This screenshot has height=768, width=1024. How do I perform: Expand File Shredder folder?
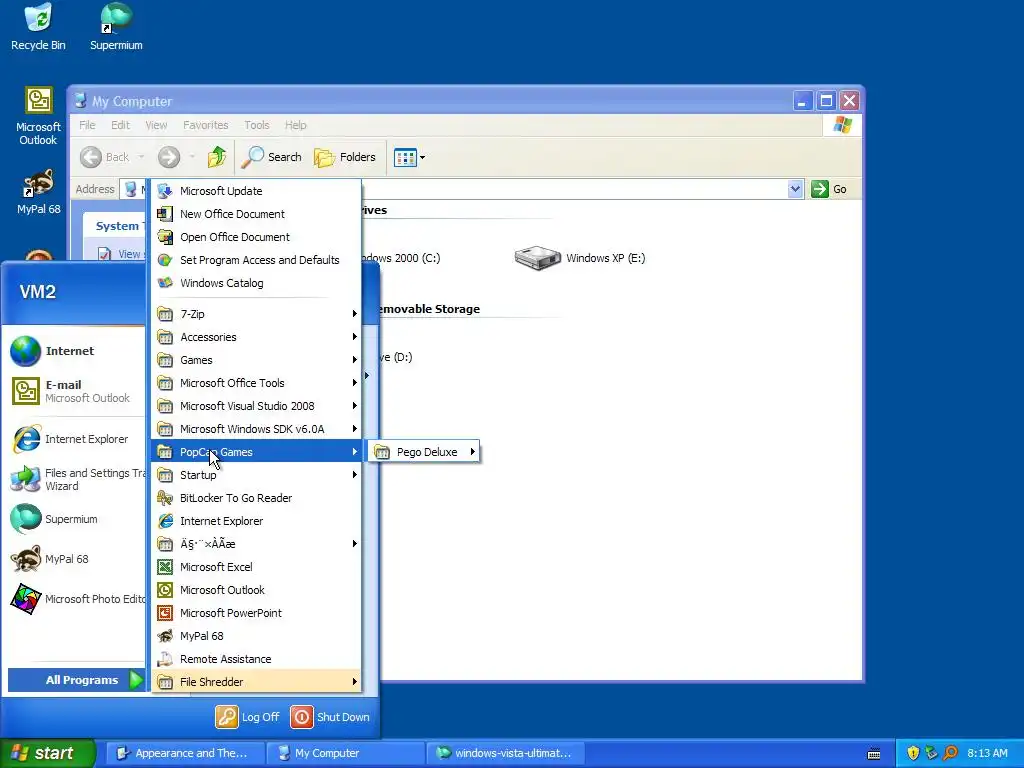(256, 682)
